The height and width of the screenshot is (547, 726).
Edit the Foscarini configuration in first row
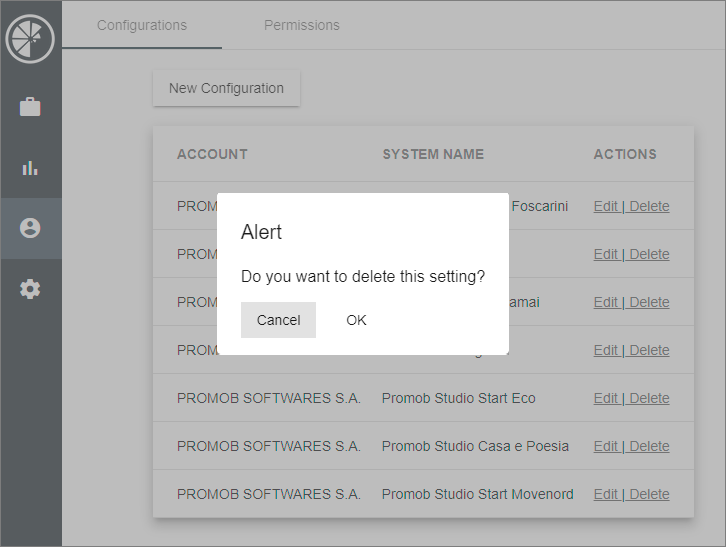click(x=605, y=206)
